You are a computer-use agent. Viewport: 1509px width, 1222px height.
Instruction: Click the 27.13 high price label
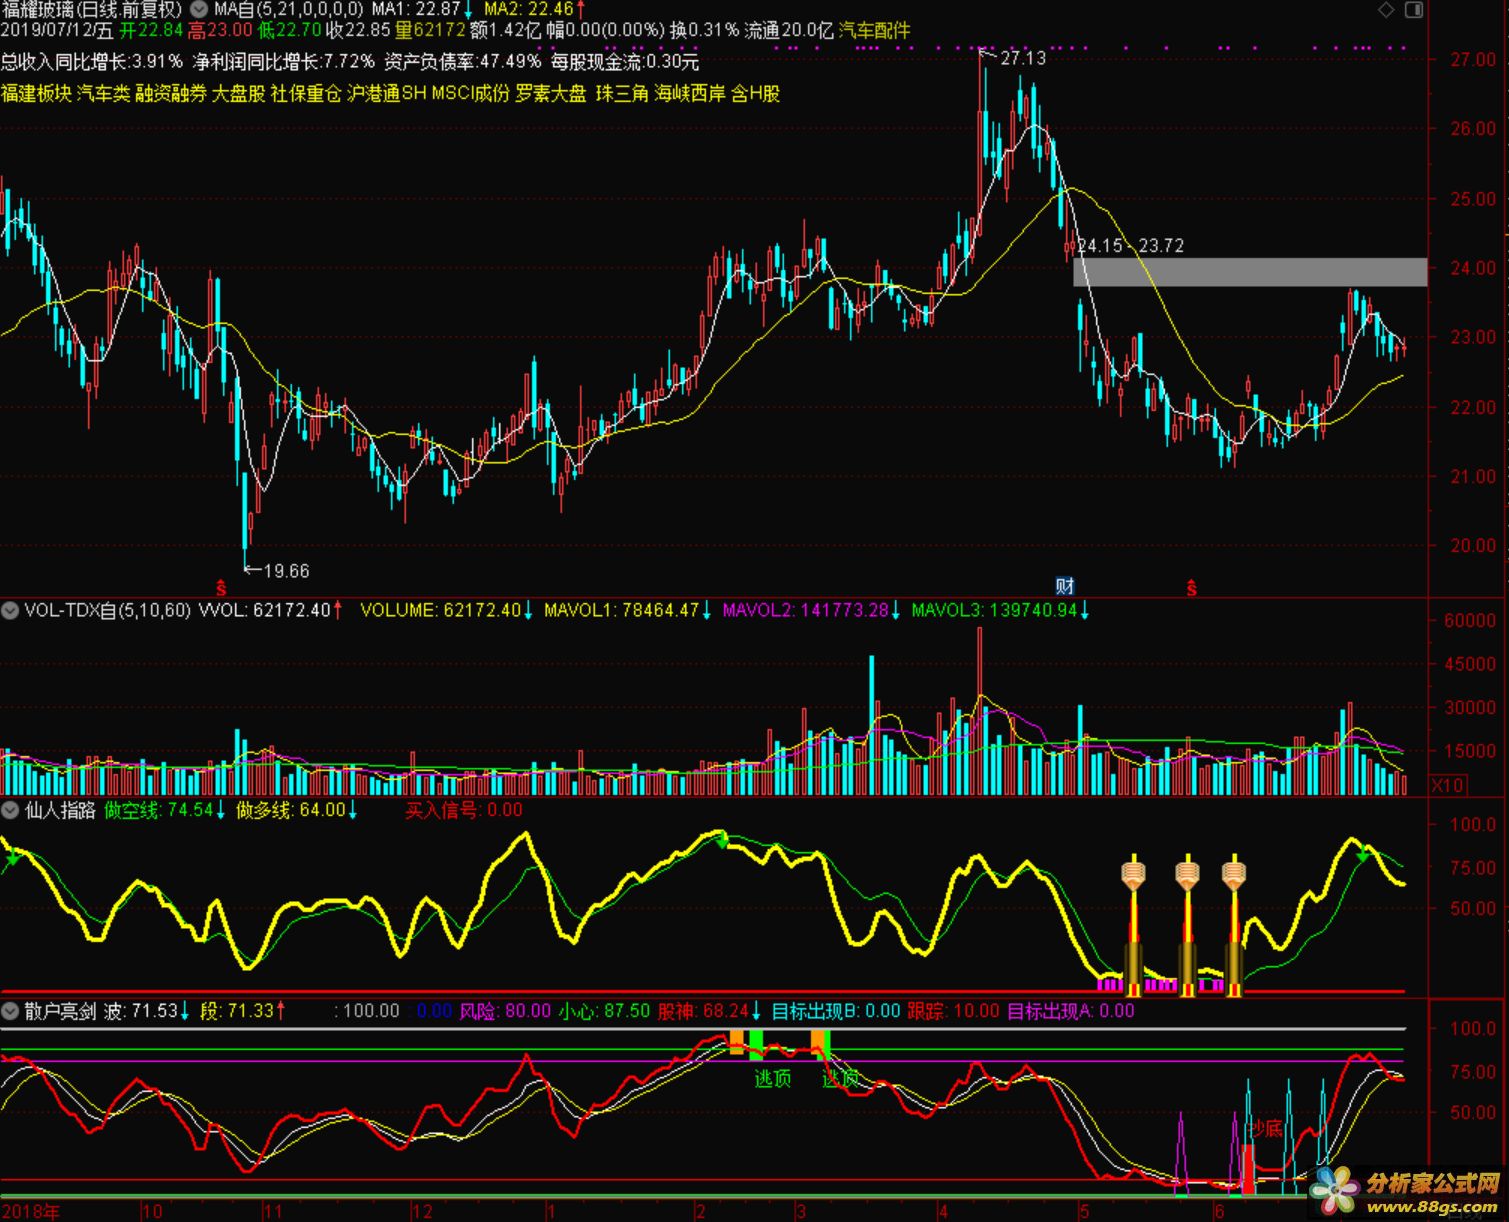click(1023, 58)
